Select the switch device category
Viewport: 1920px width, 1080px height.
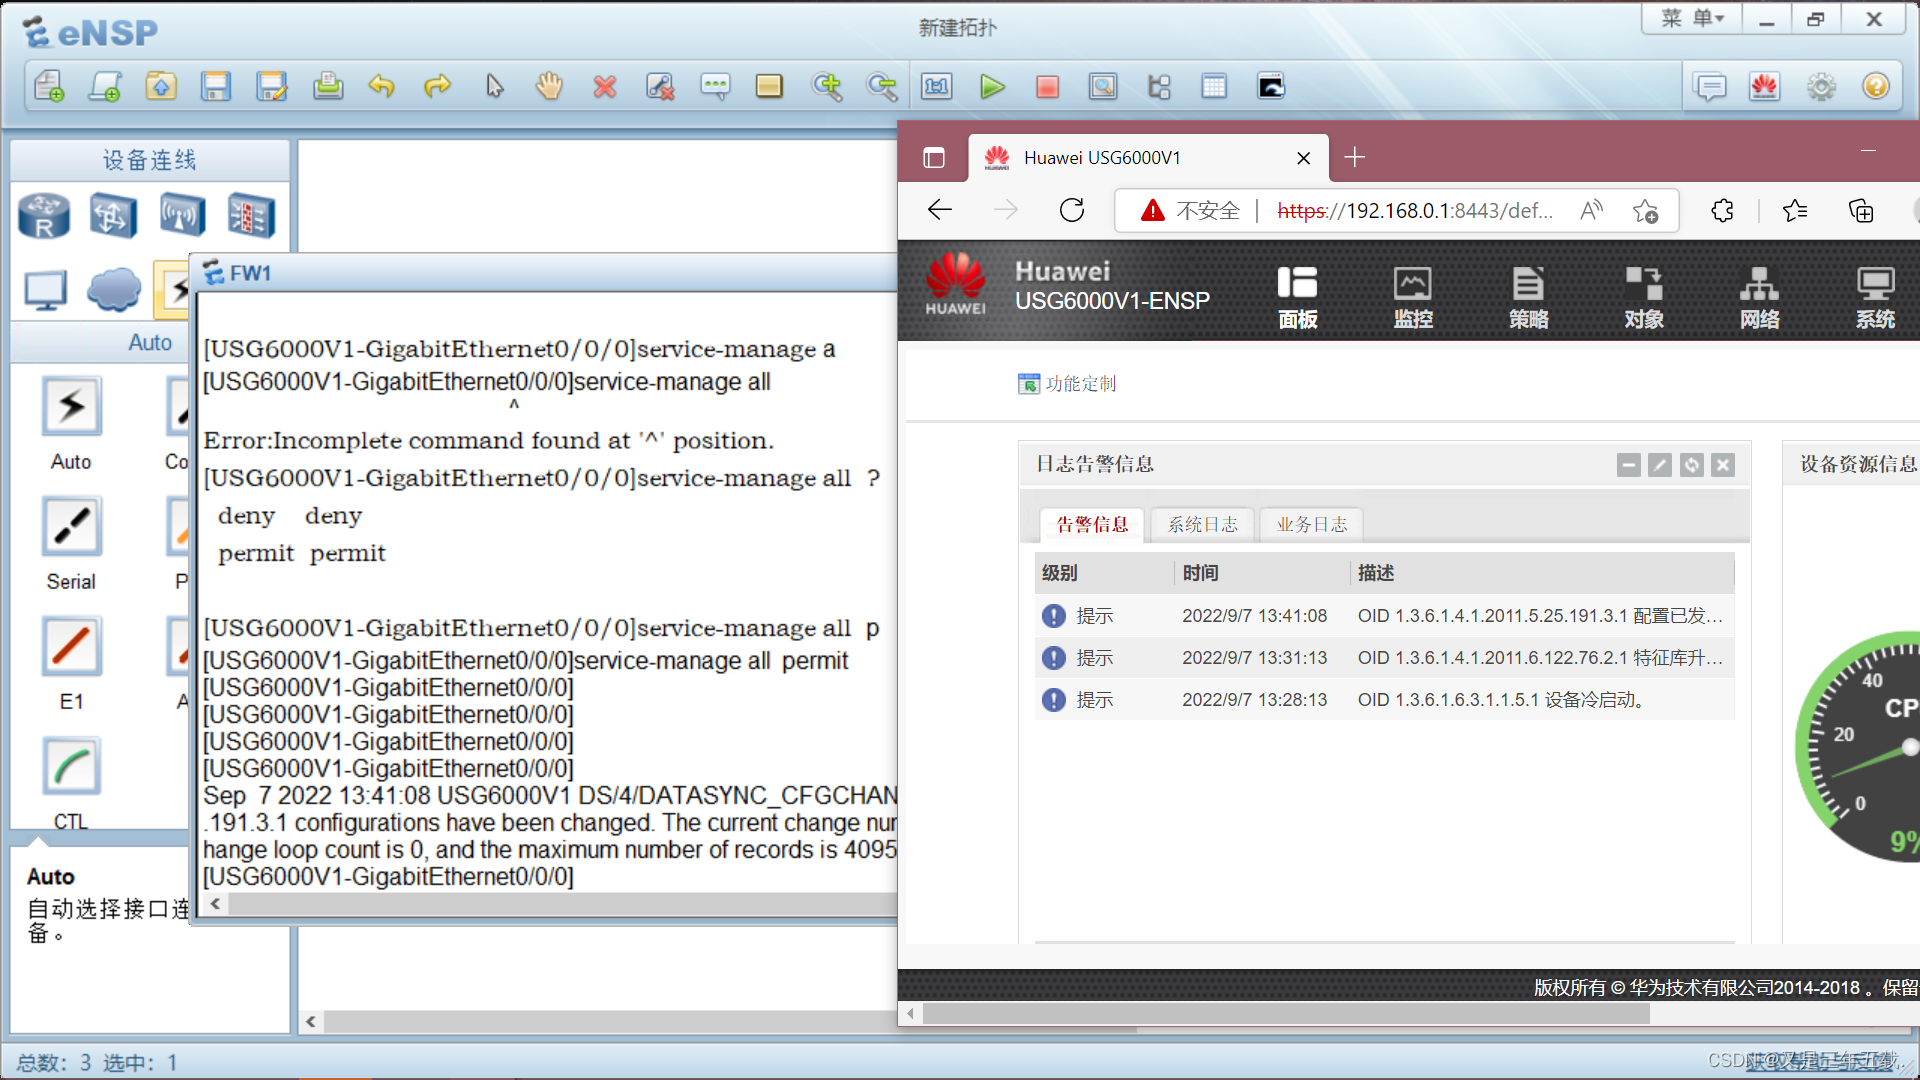click(113, 215)
